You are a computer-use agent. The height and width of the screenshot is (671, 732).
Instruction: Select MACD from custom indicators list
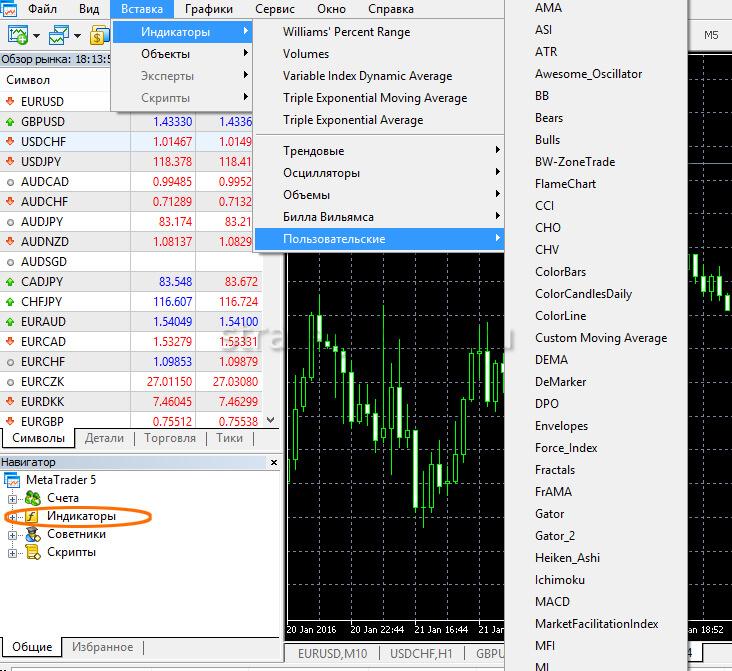tap(552, 602)
